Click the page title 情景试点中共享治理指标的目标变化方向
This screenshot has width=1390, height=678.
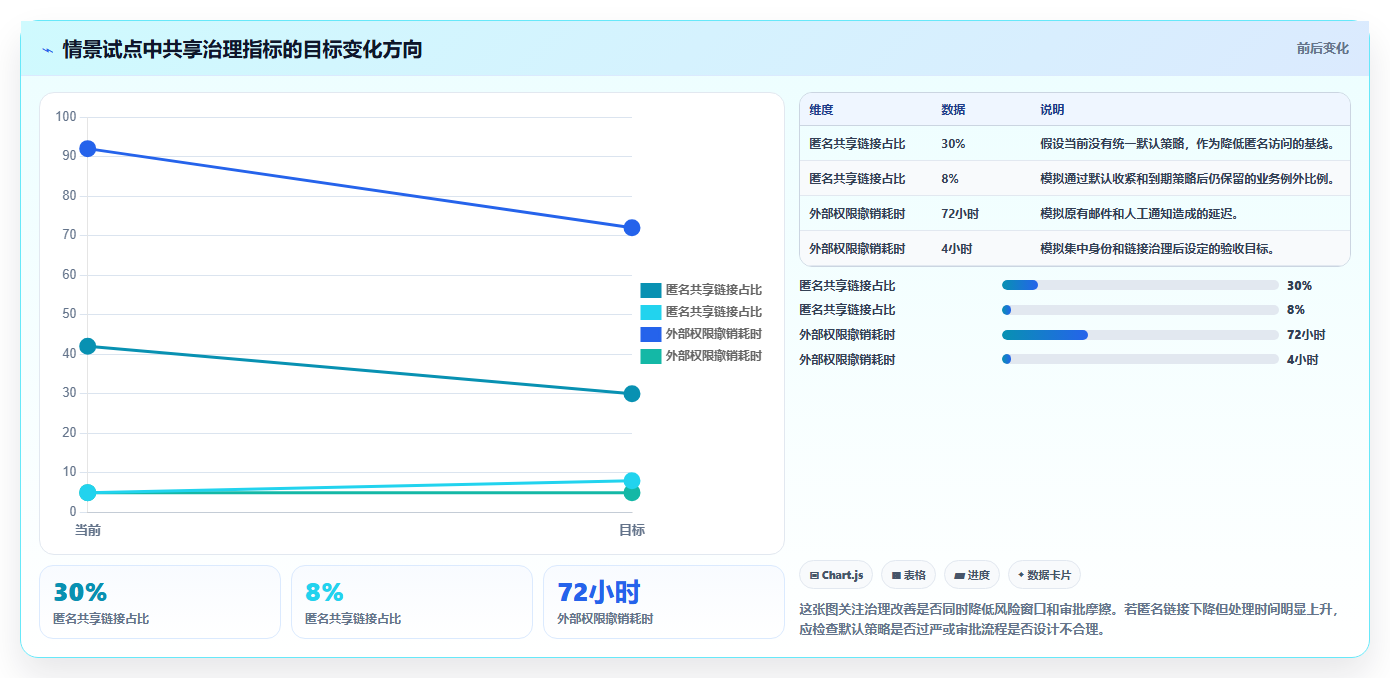242,49
